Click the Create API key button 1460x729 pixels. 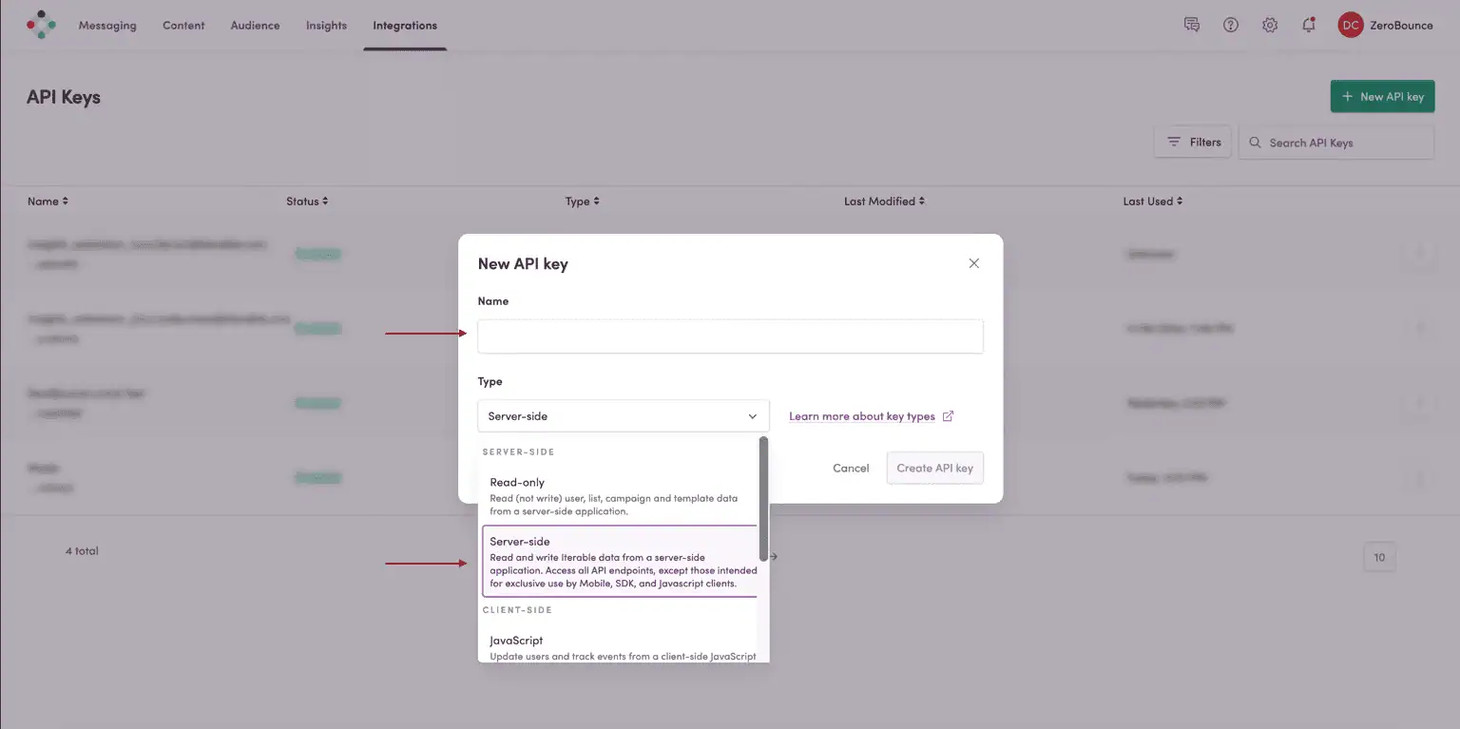click(934, 467)
